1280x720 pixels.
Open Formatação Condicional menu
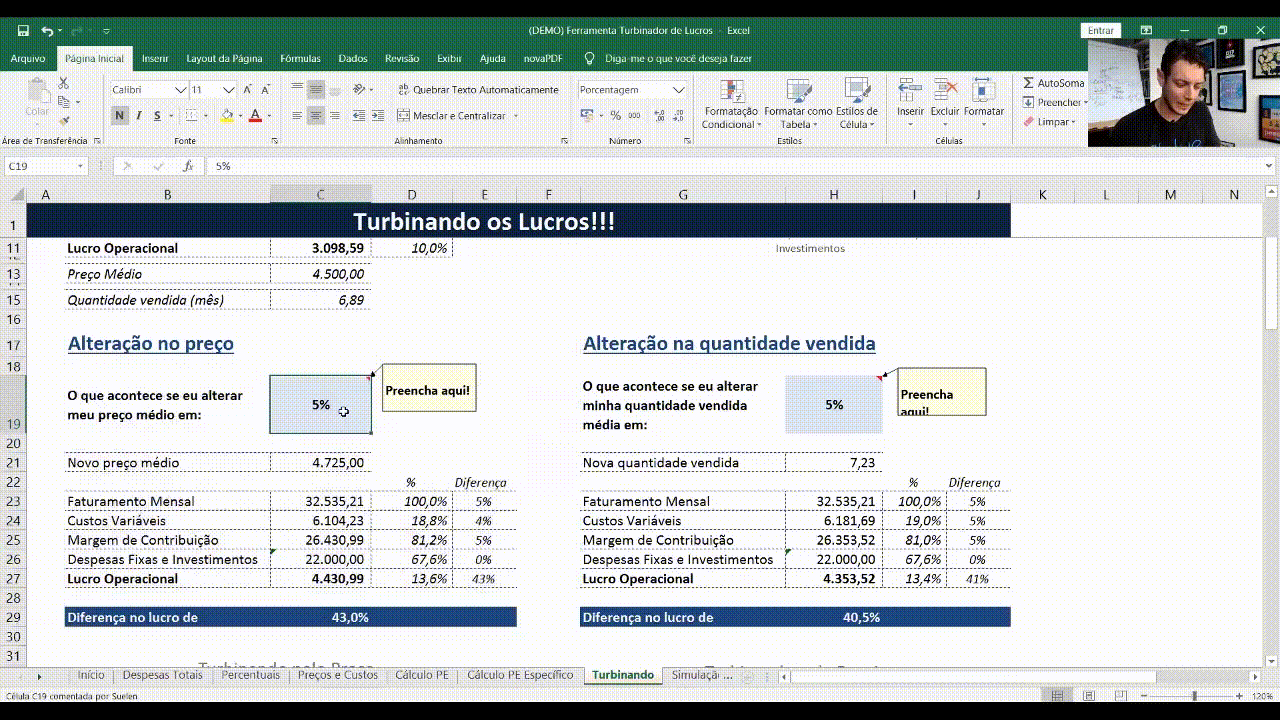[730, 105]
